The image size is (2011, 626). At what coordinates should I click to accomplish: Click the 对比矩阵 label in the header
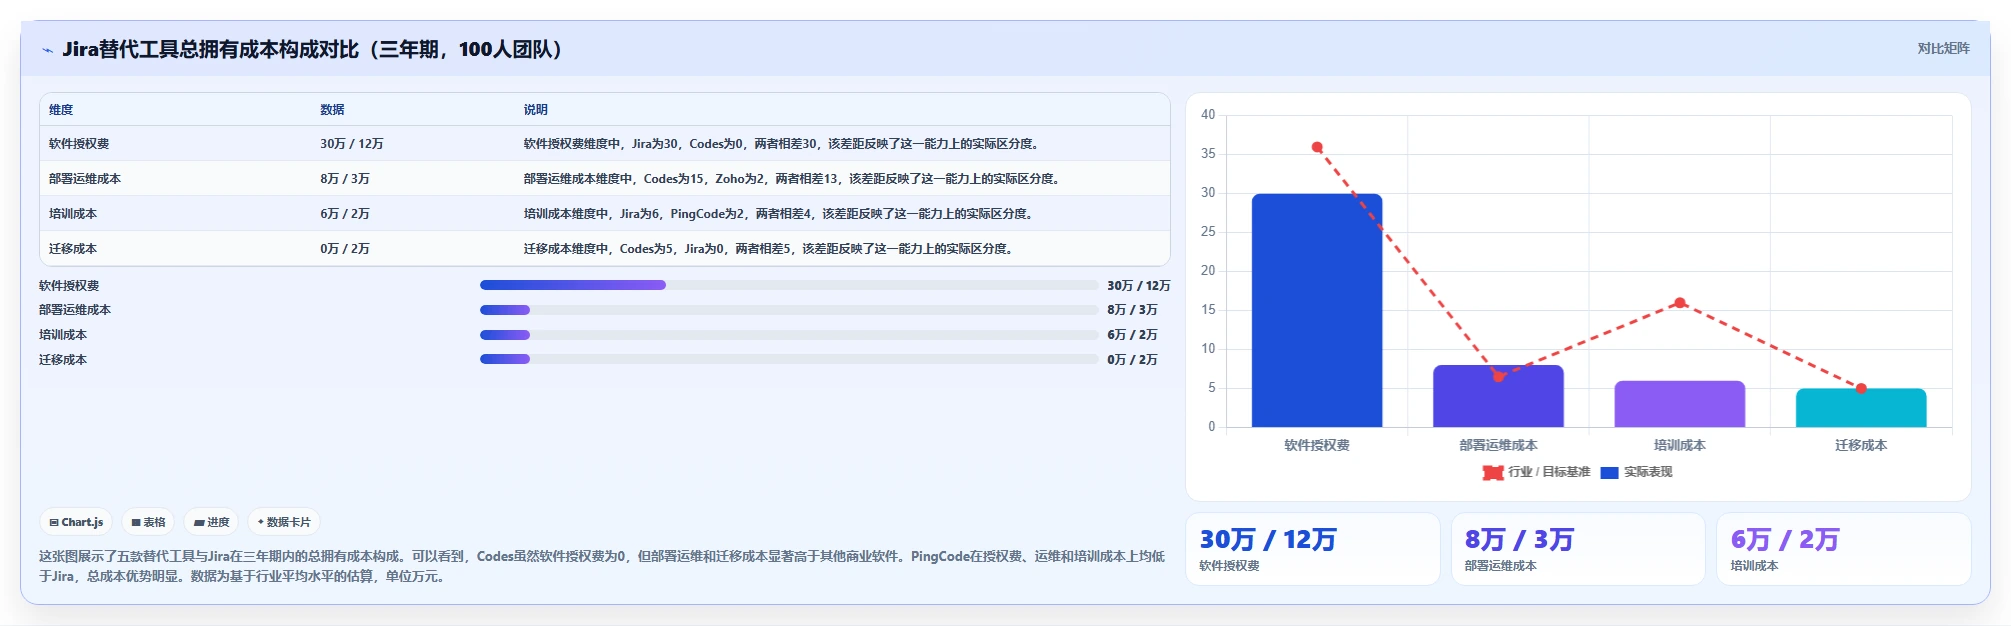click(x=1943, y=48)
